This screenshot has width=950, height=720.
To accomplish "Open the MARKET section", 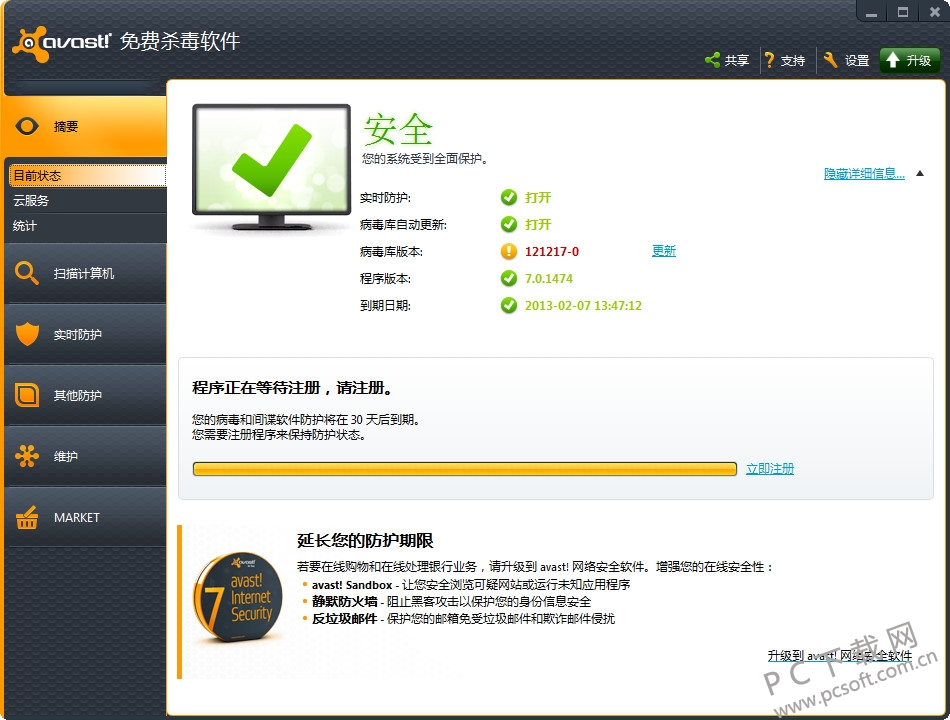I will [x=85, y=517].
